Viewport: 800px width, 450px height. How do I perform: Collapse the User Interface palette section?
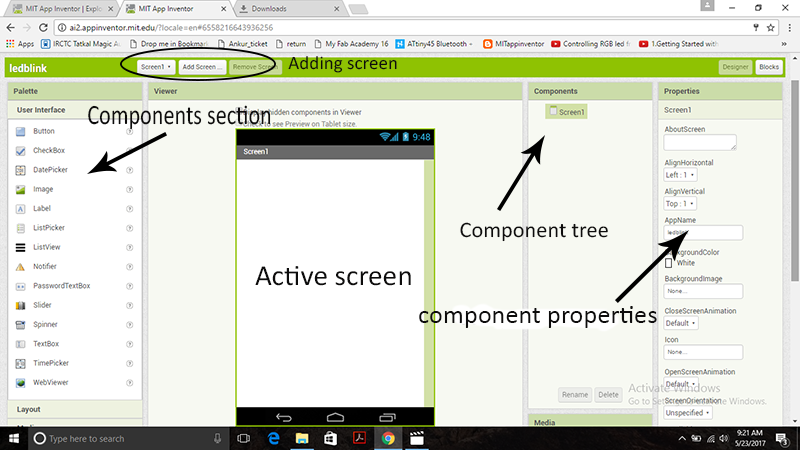(x=75, y=110)
